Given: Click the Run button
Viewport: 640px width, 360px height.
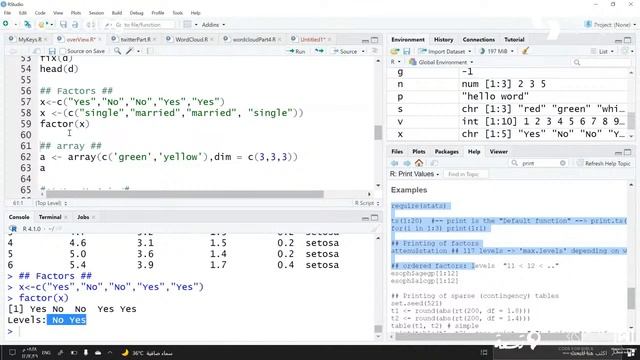Looking at the screenshot, I should tap(297, 51).
